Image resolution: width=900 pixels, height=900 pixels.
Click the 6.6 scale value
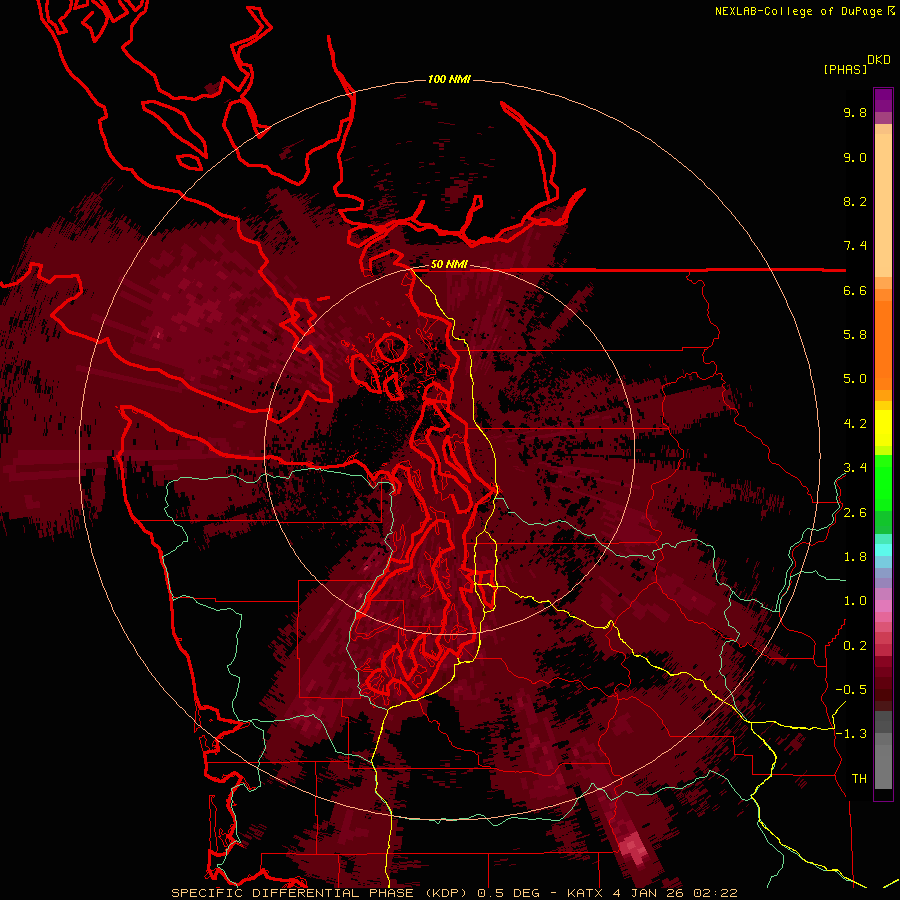pyautogui.click(x=855, y=290)
